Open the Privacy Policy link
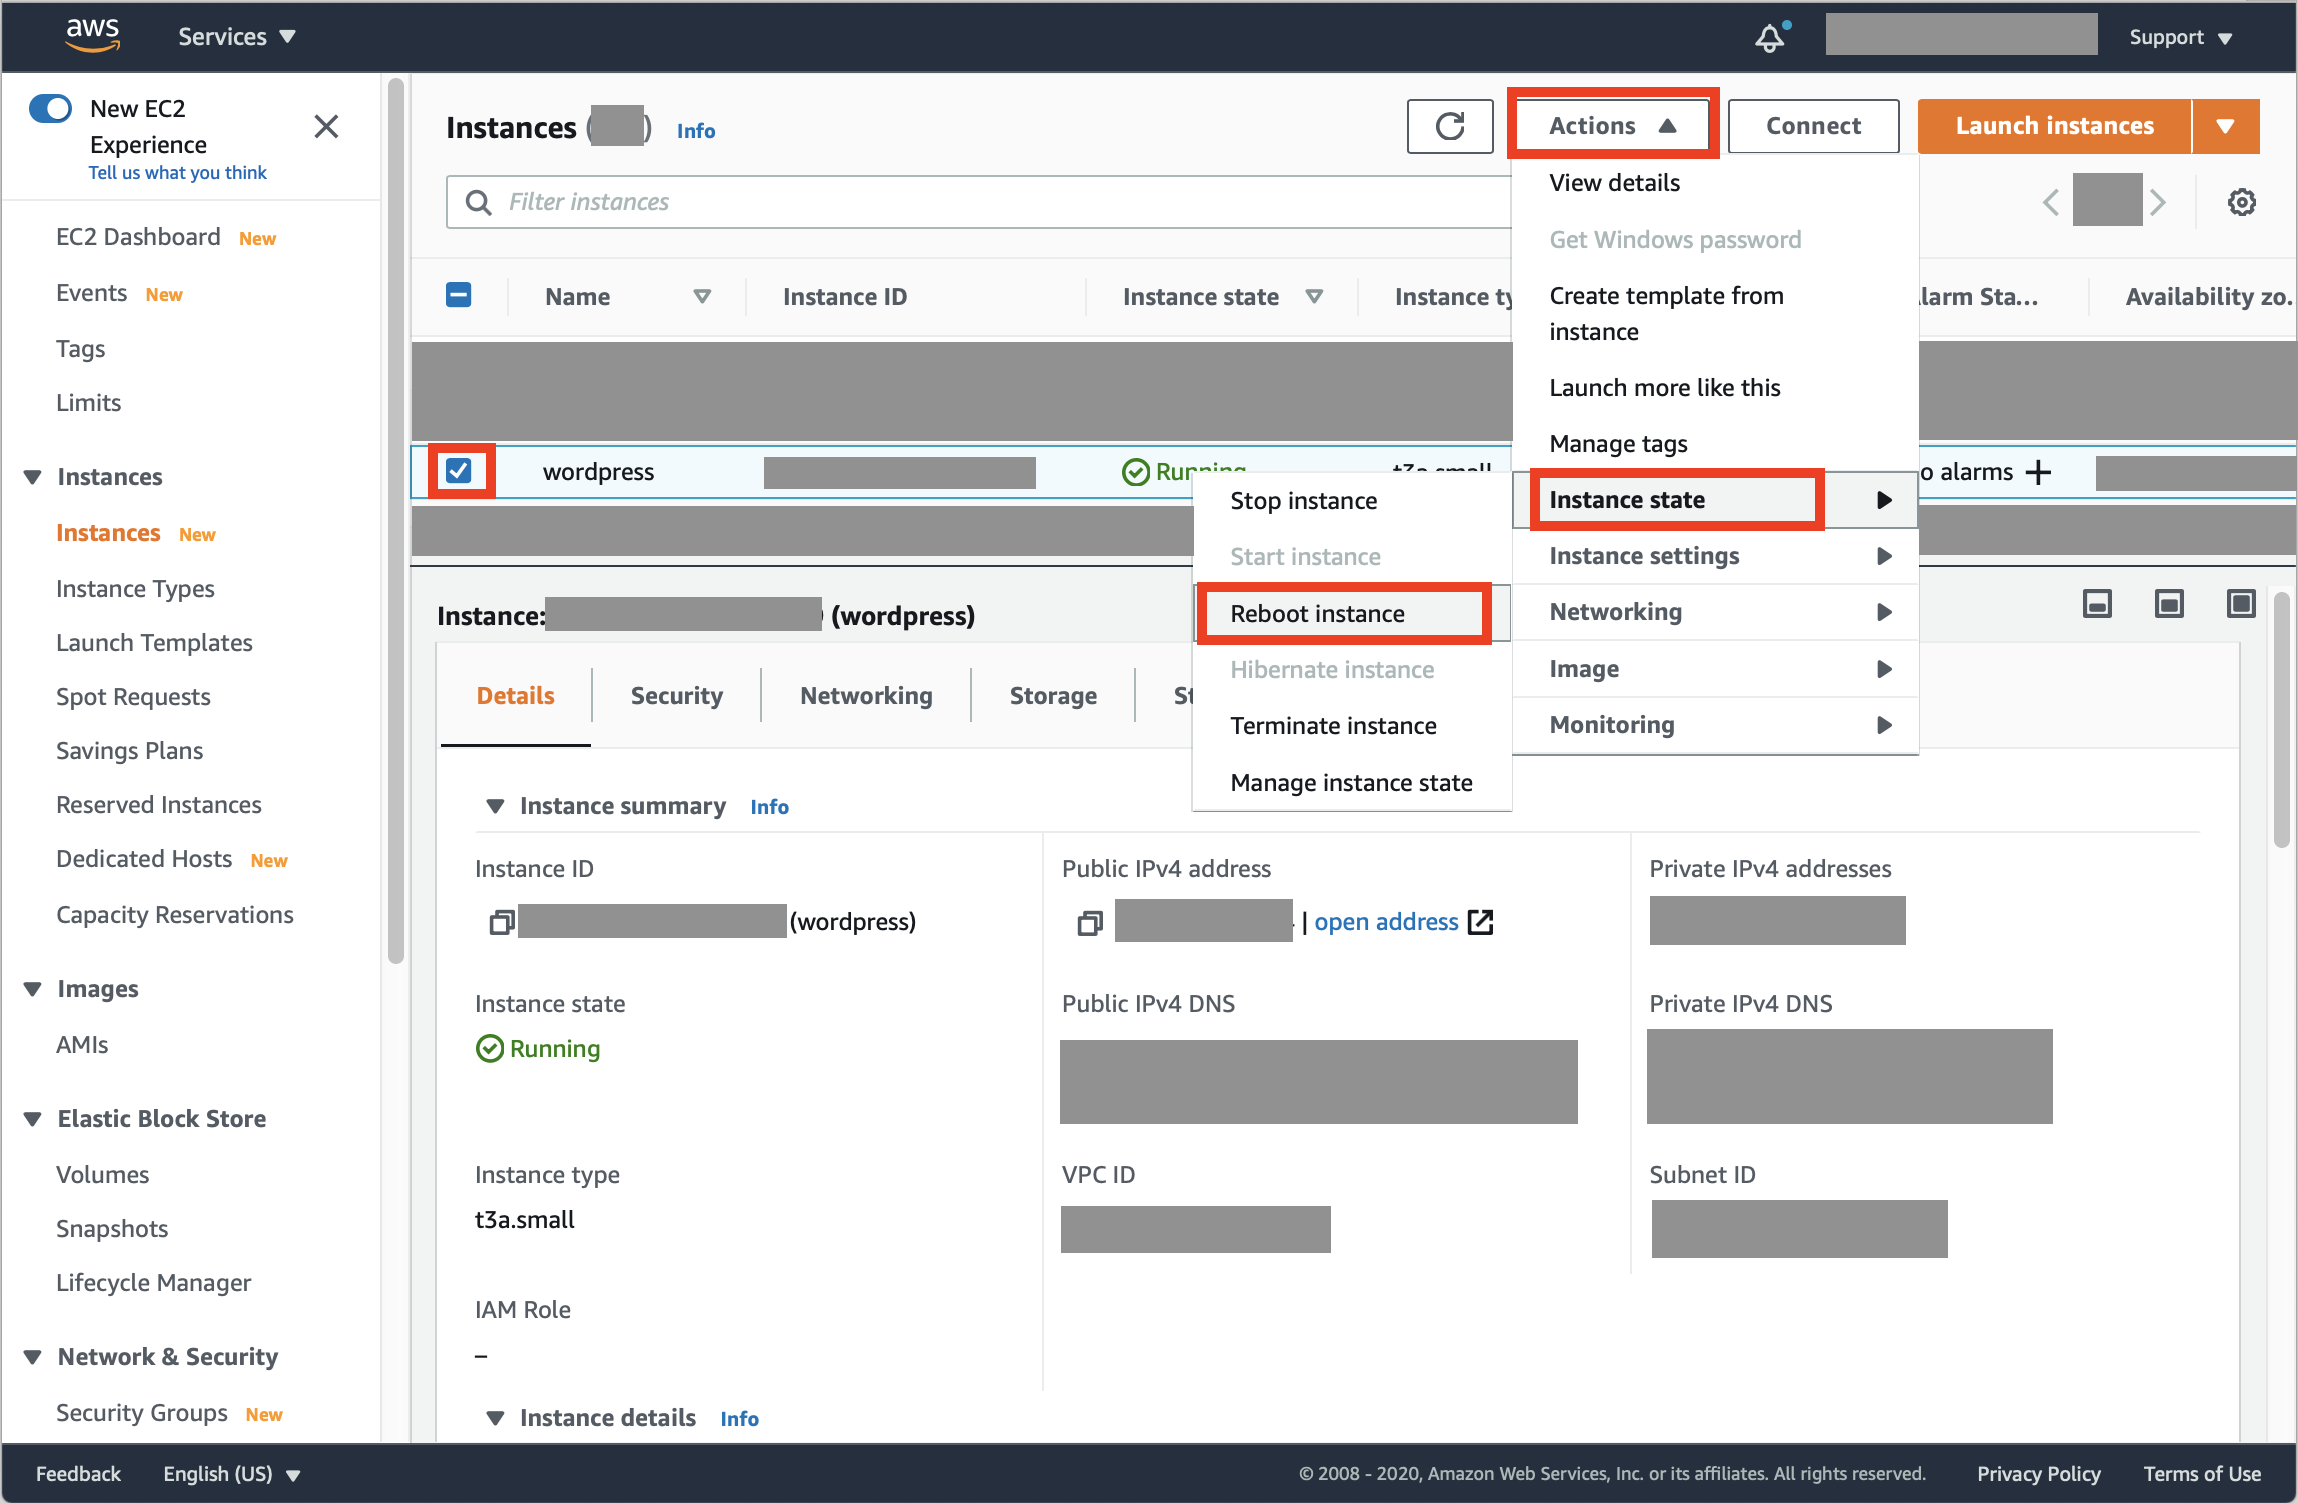Screen dimensions: 2298x1503 2038,1474
